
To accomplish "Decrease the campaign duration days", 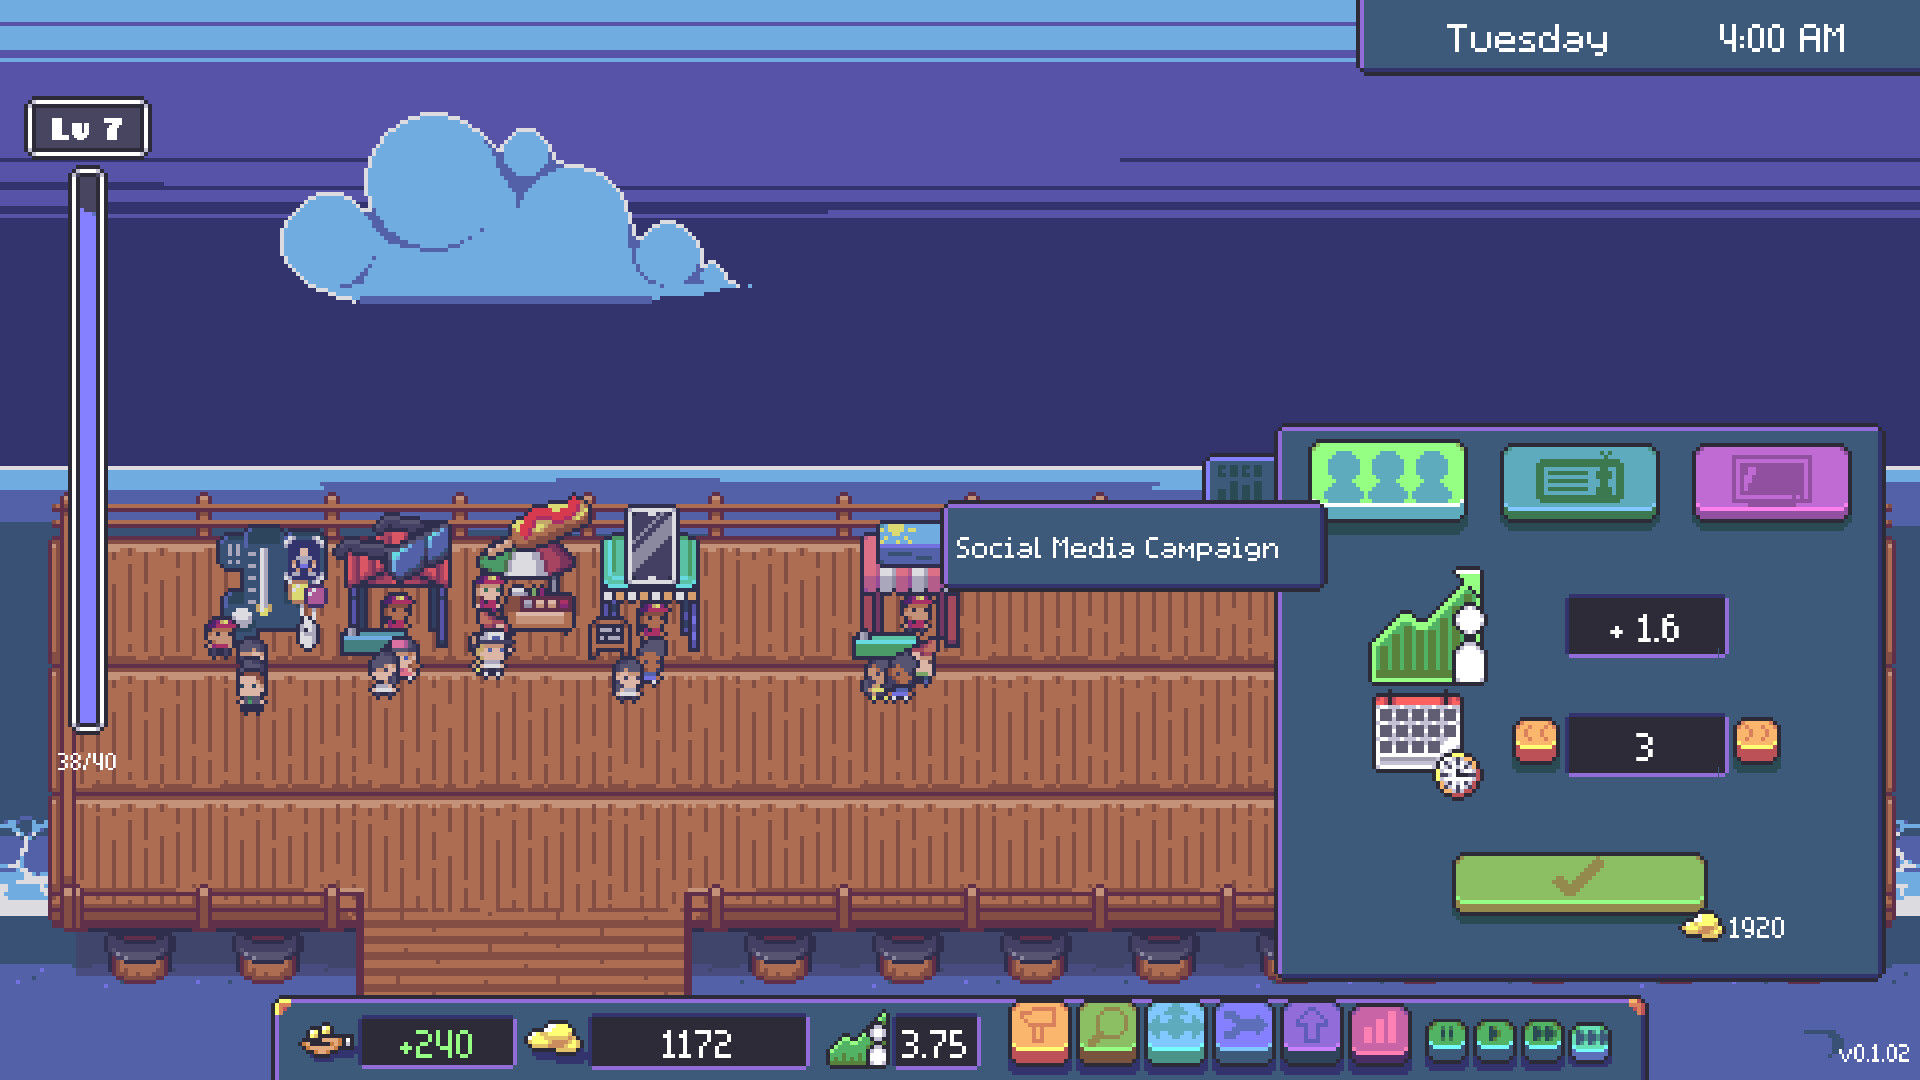I will pos(1536,741).
